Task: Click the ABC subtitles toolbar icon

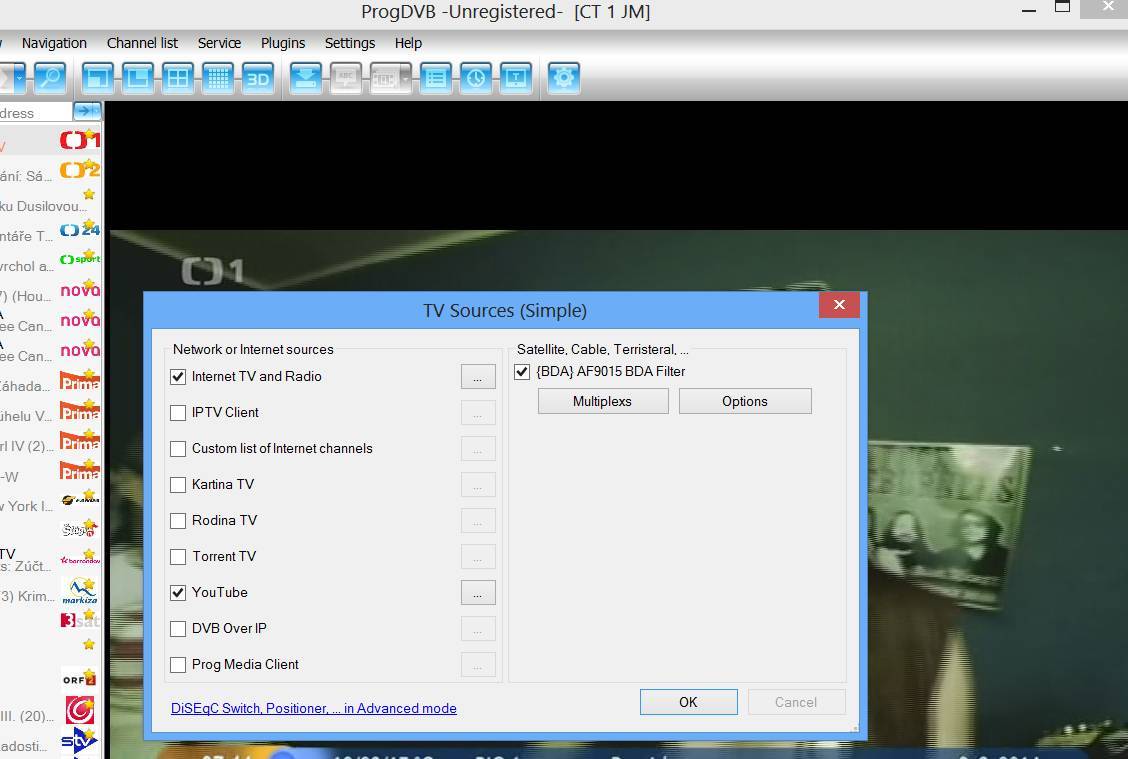Action: tap(346, 78)
